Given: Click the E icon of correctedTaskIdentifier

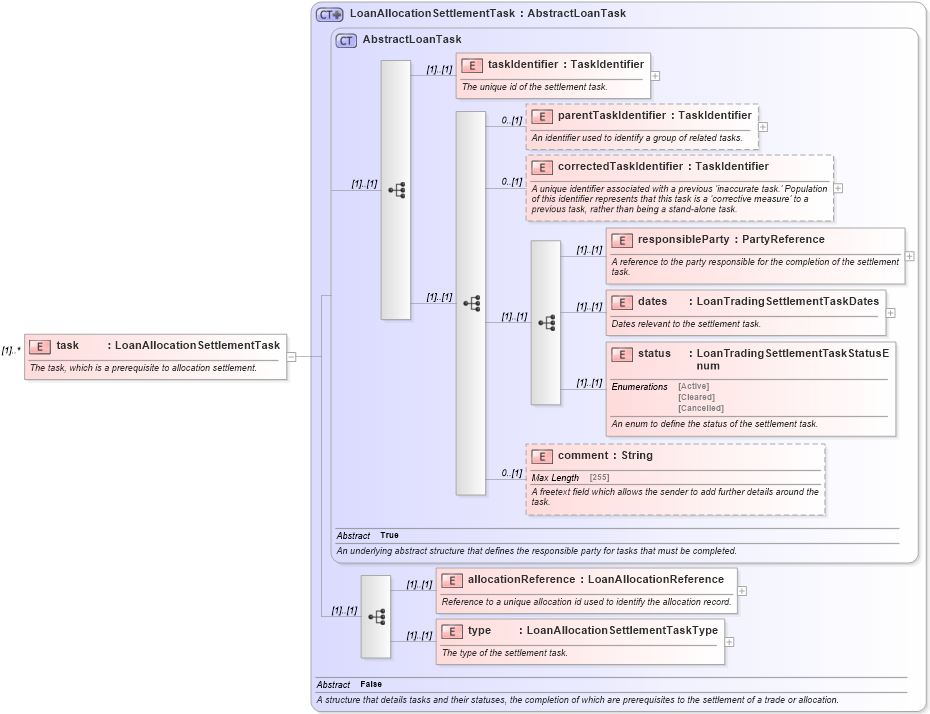Looking at the screenshot, I should point(543,167).
